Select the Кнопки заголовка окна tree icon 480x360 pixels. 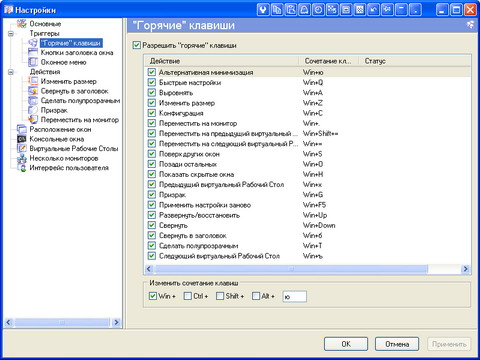click(33, 52)
